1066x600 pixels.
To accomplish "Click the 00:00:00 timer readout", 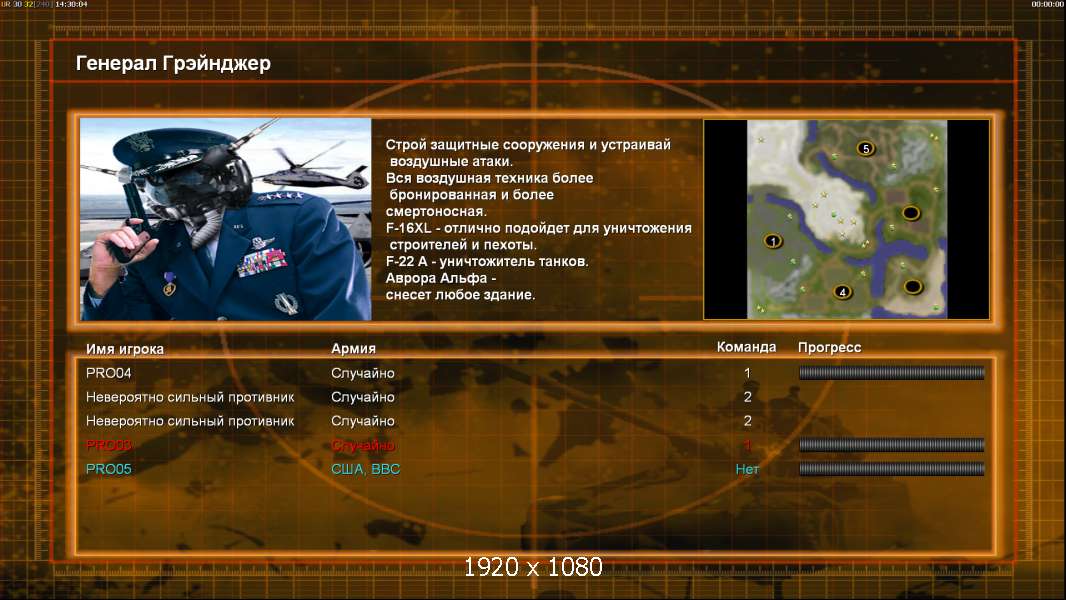I will point(1048,4).
